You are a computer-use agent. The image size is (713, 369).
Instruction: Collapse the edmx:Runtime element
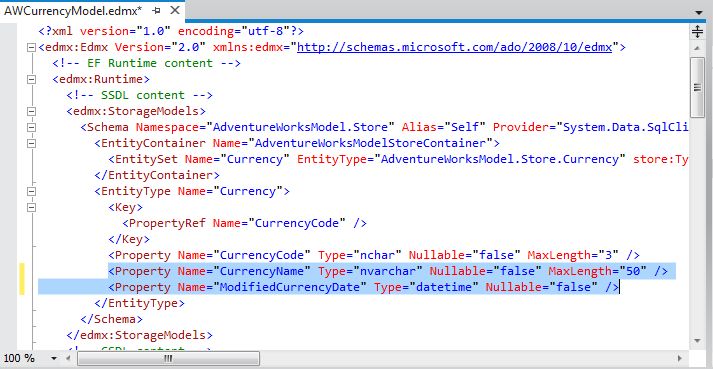click(x=31, y=79)
